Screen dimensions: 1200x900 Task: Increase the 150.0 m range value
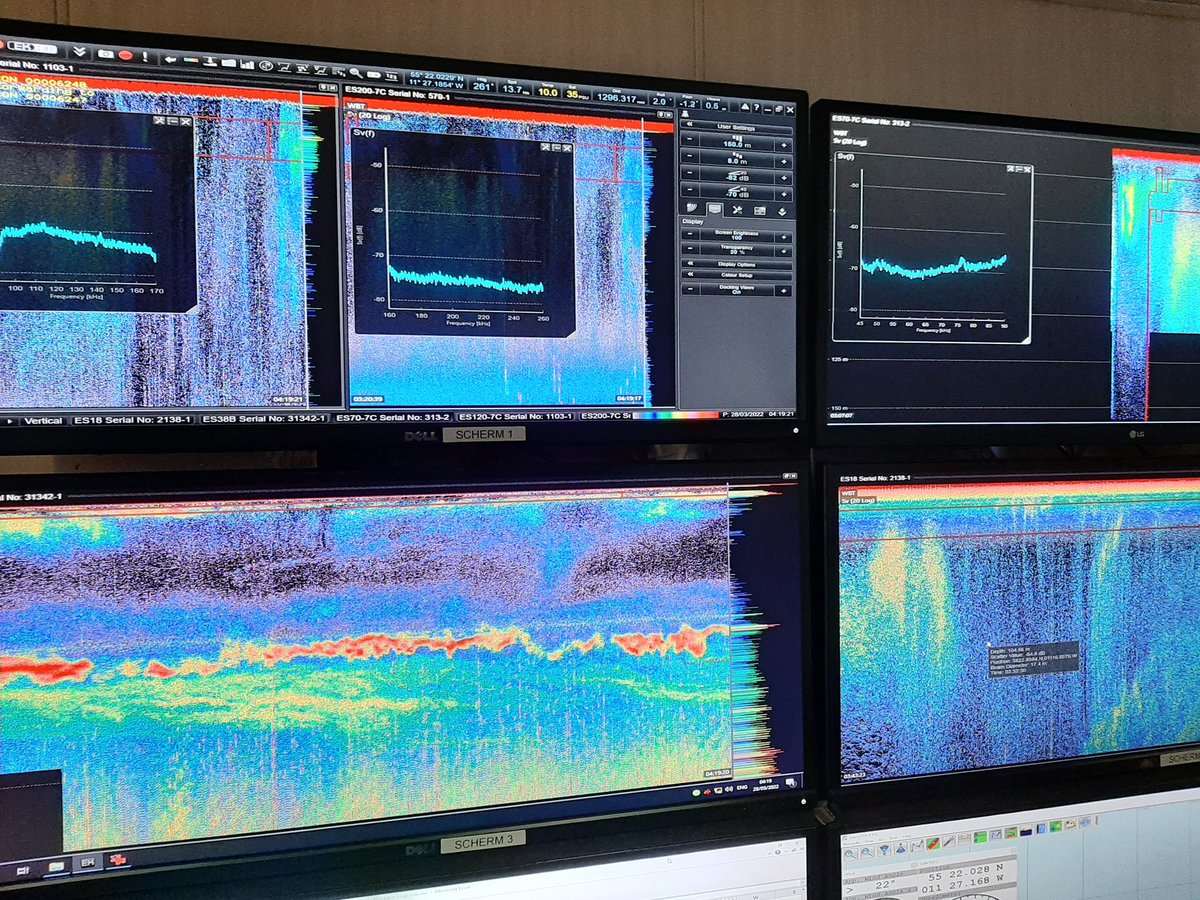pos(784,145)
